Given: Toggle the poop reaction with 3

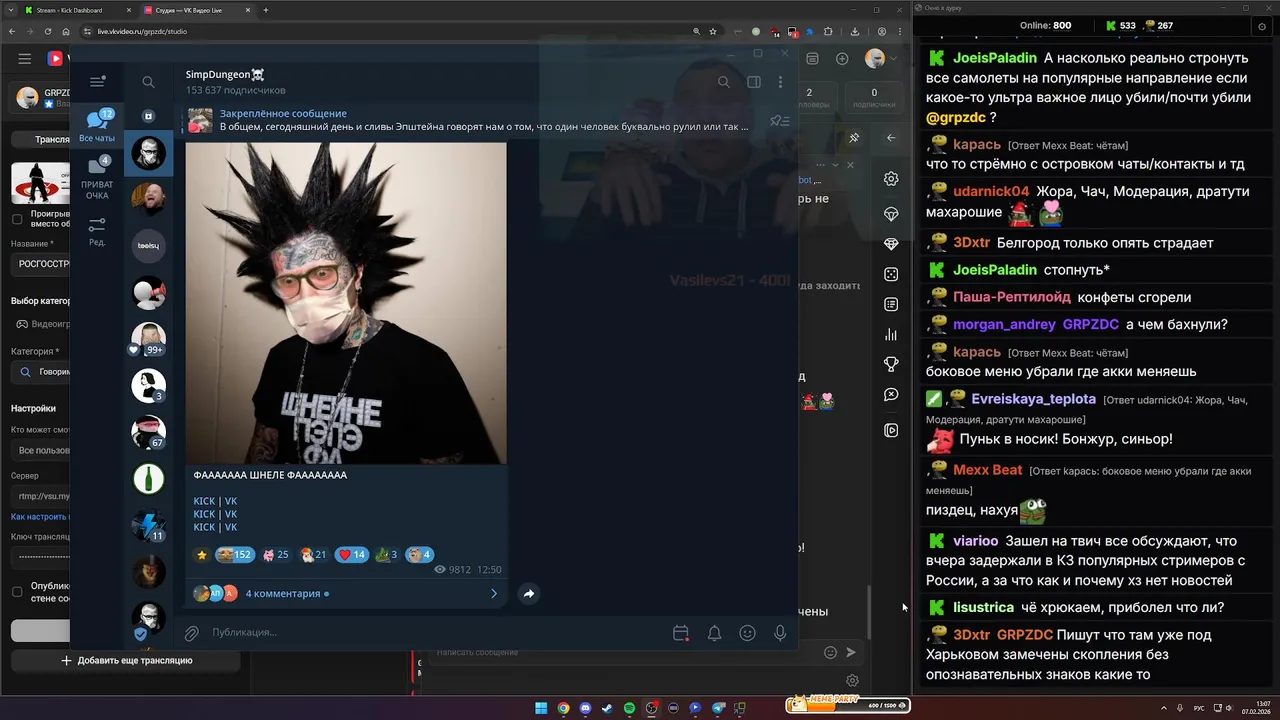Looking at the screenshot, I should tap(386, 555).
